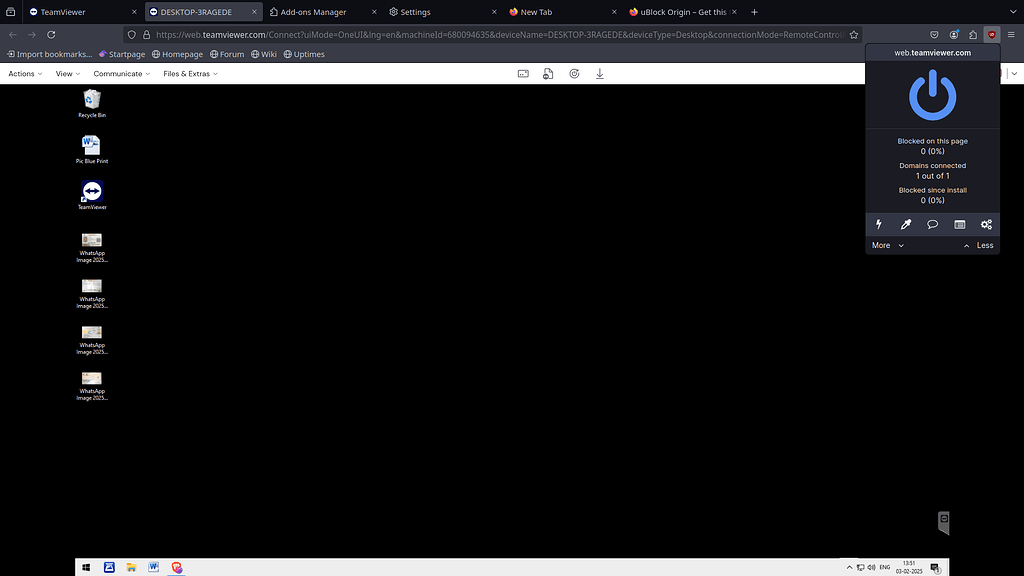This screenshot has height=576, width=1024.
Task: Expand the More section in uBlock popup
Action: pyautogui.click(x=885, y=245)
